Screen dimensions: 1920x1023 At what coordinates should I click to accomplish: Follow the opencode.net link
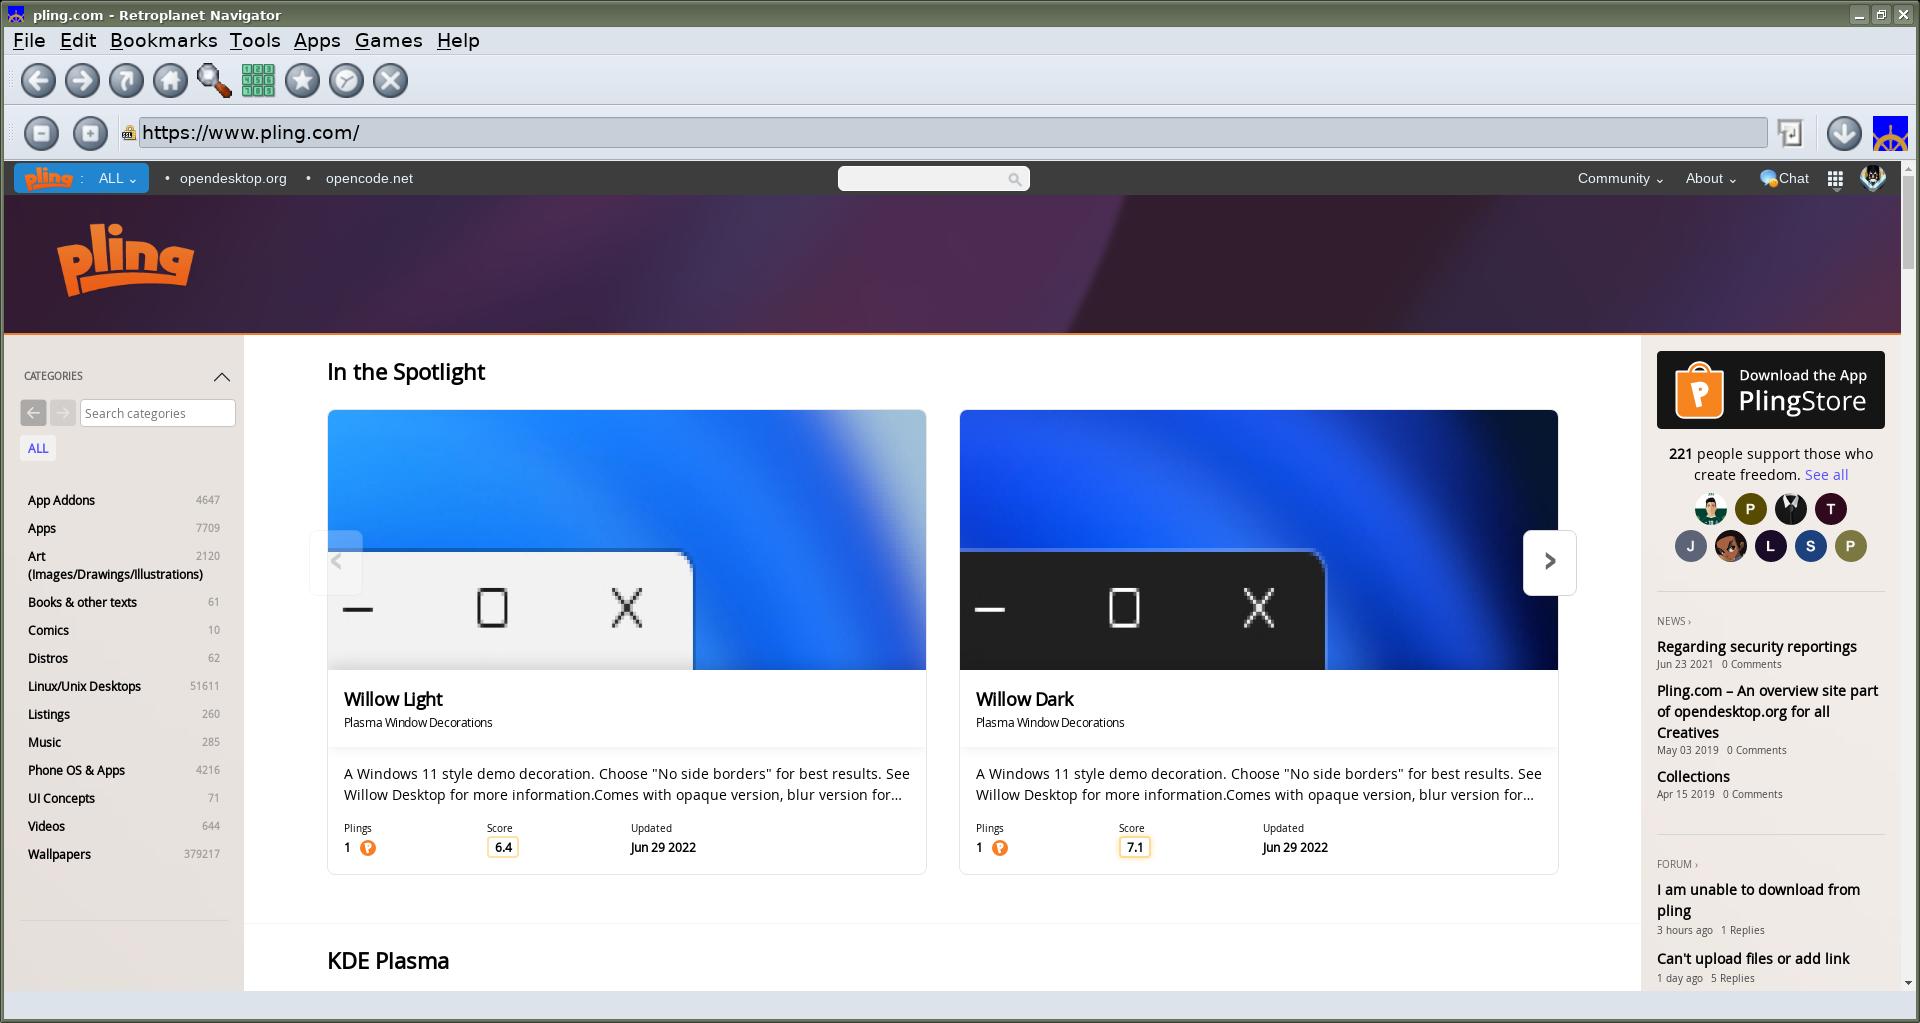coord(369,178)
